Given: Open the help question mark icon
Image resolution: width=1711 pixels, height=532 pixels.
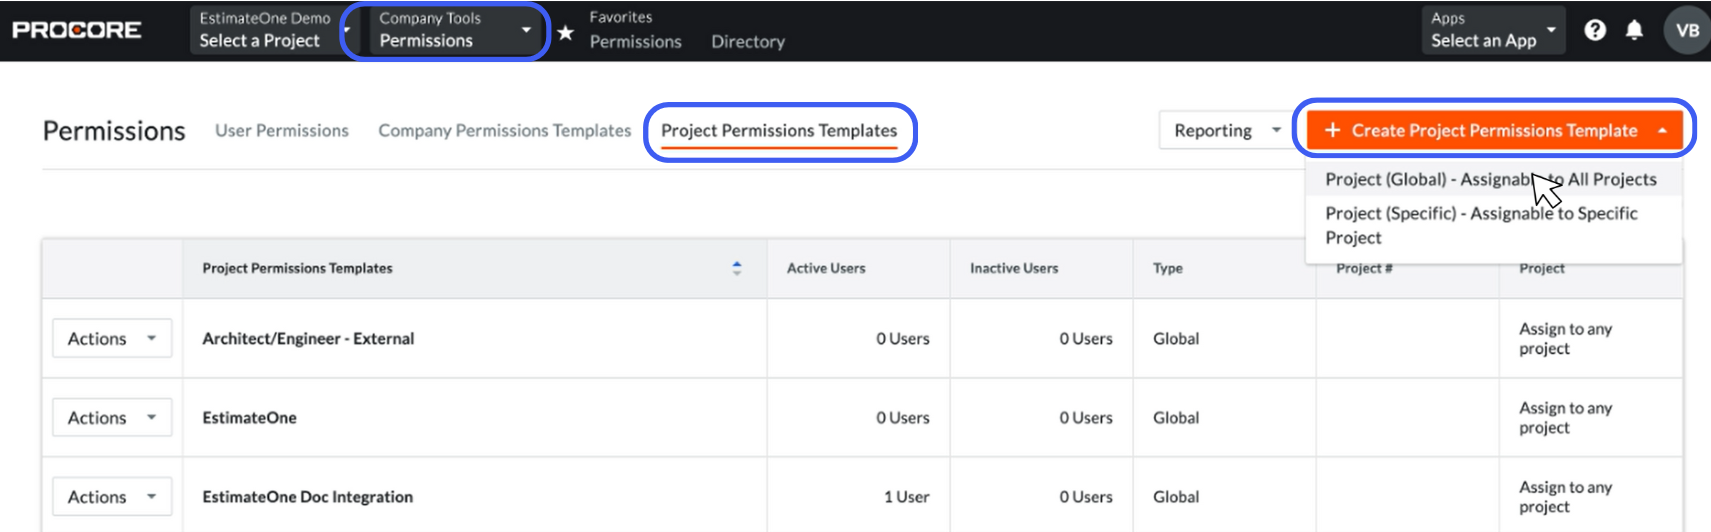Looking at the screenshot, I should point(1595,30).
